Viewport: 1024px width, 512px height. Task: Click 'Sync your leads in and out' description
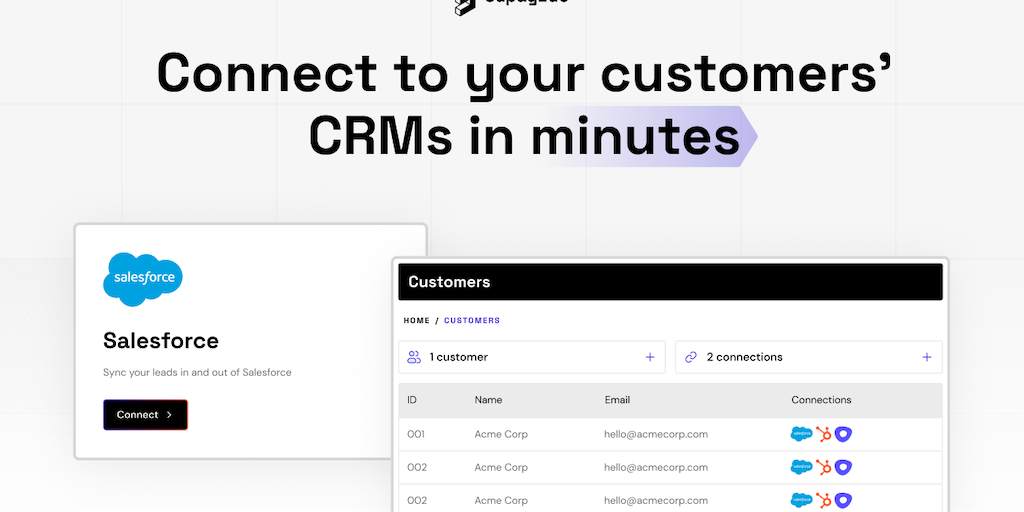(x=197, y=373)
